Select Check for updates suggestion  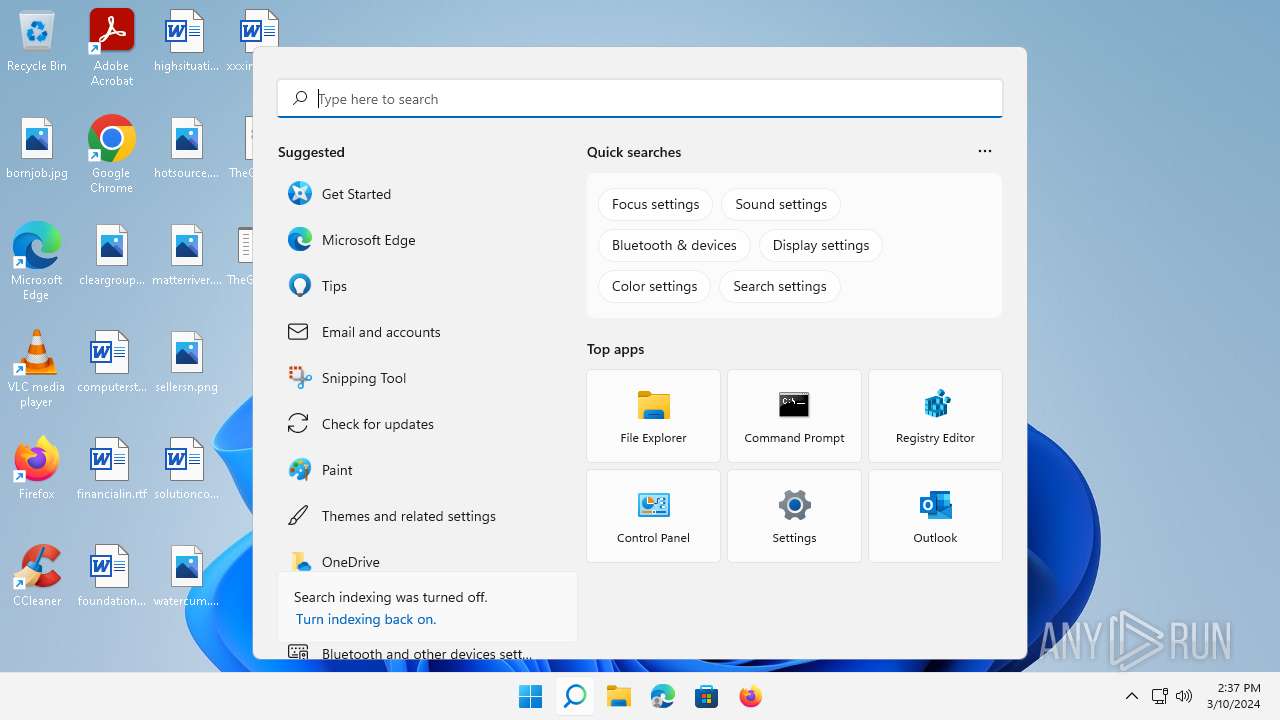pyautogui.click(x=427, y=424)
